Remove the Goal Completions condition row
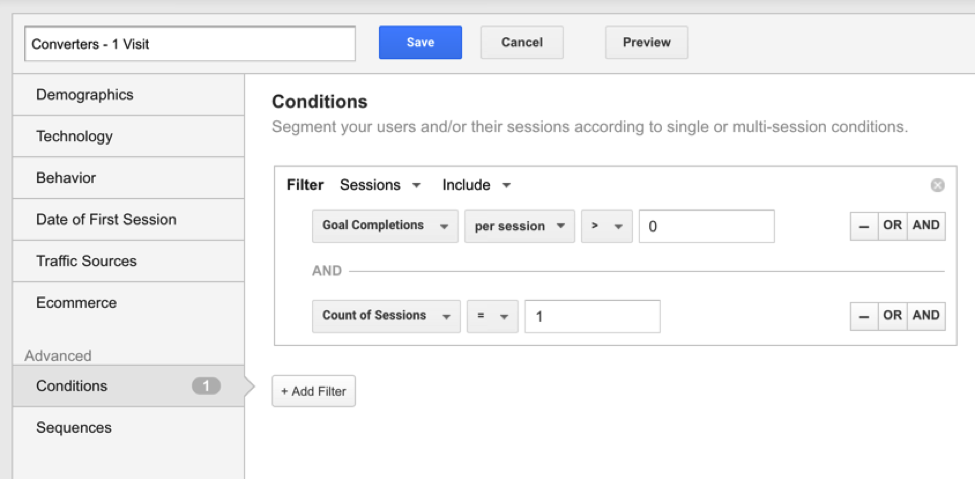 pyautogui.click(x=862, y=226)
